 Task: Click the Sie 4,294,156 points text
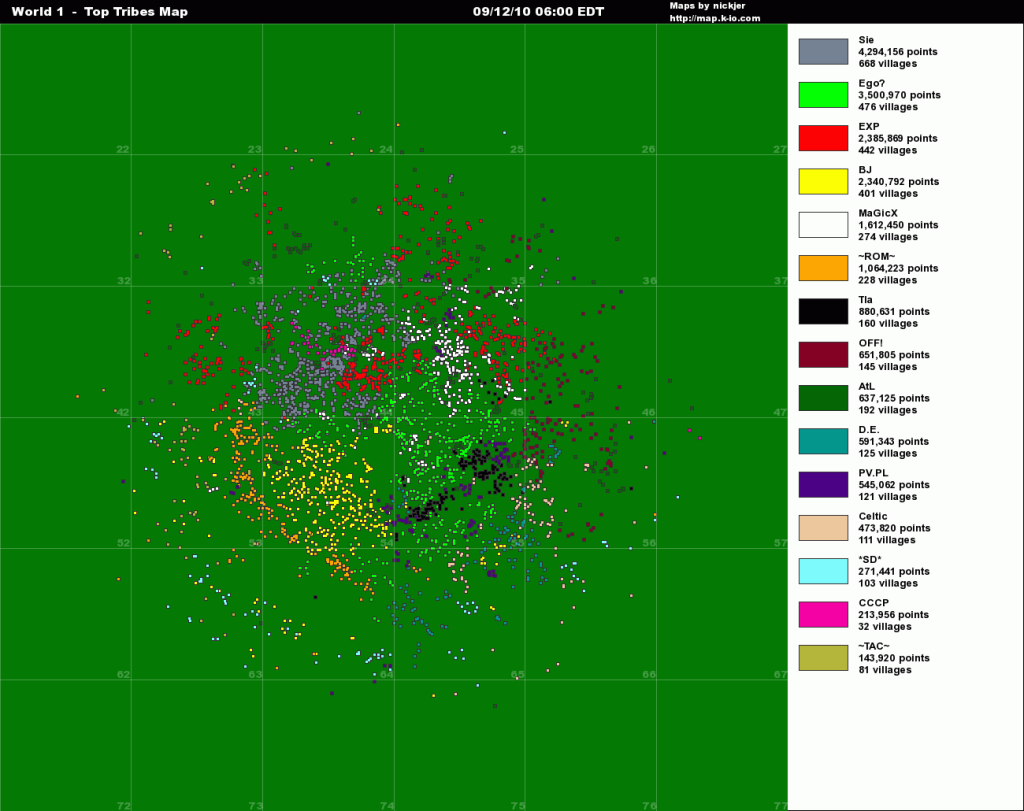coord(897,51)
